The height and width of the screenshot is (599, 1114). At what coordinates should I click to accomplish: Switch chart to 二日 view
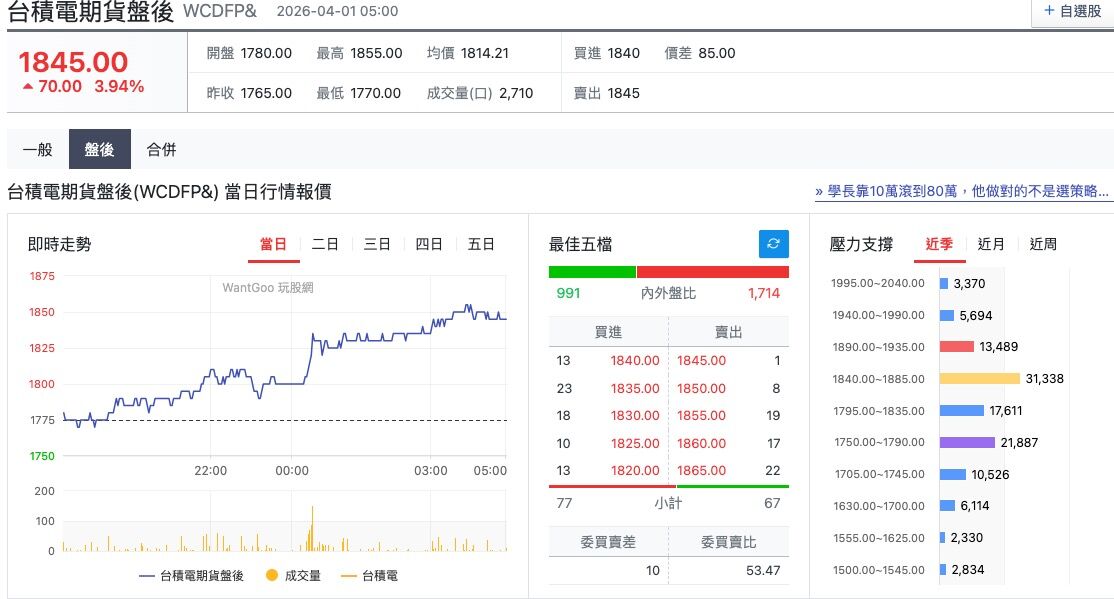325,244
